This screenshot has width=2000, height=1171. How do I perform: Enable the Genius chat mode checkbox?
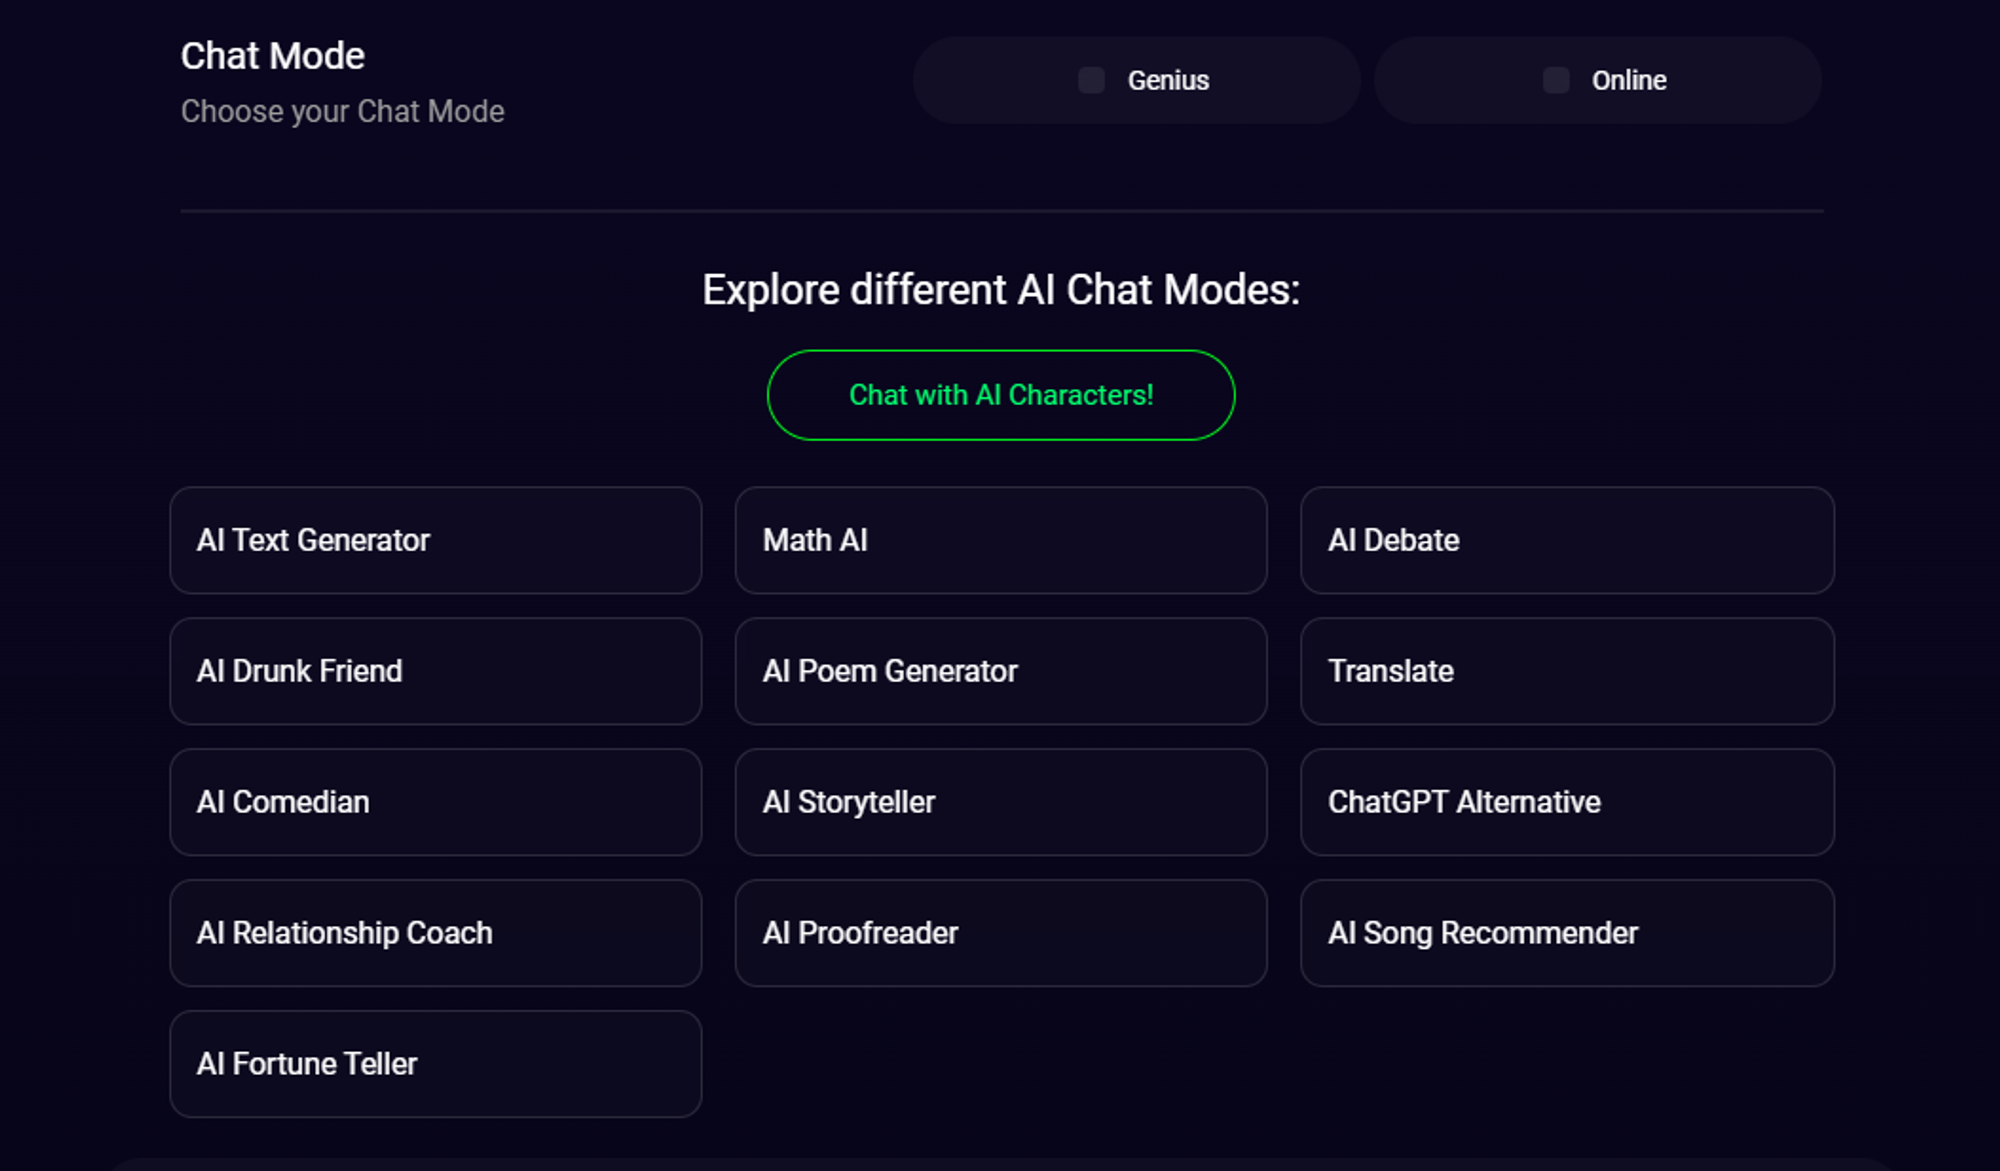pos(1091,80)
